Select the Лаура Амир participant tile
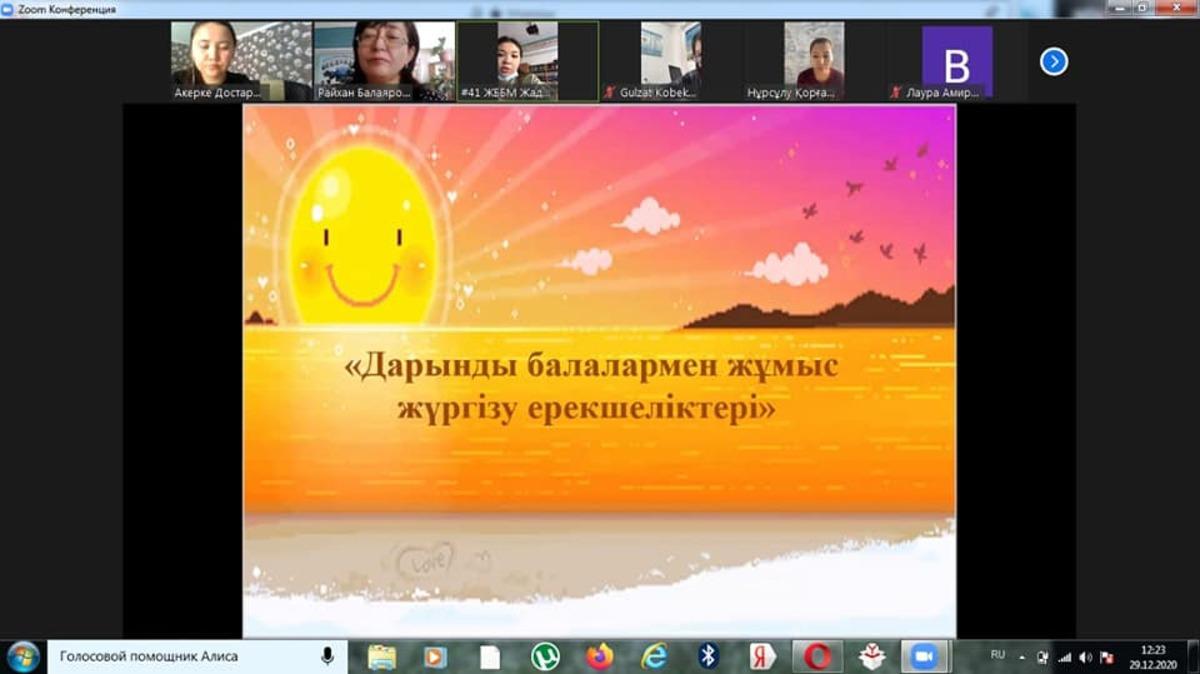 (957, 62)
